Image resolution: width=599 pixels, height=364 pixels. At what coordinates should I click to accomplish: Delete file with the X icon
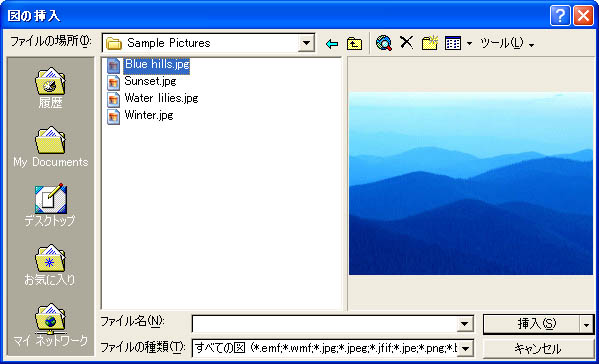pos(406,42)
